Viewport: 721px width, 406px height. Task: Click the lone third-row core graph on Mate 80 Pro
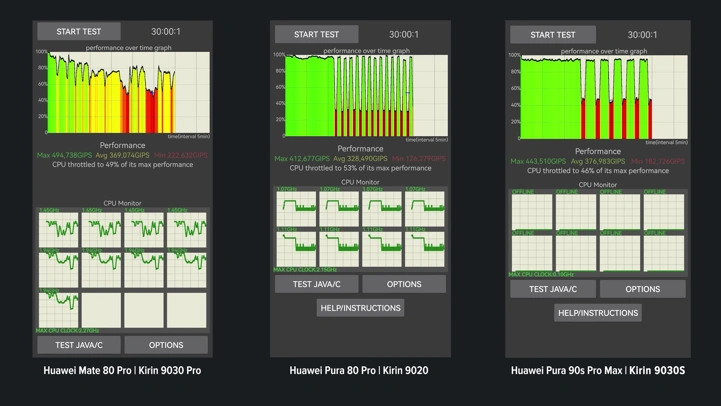coord(58,310)
